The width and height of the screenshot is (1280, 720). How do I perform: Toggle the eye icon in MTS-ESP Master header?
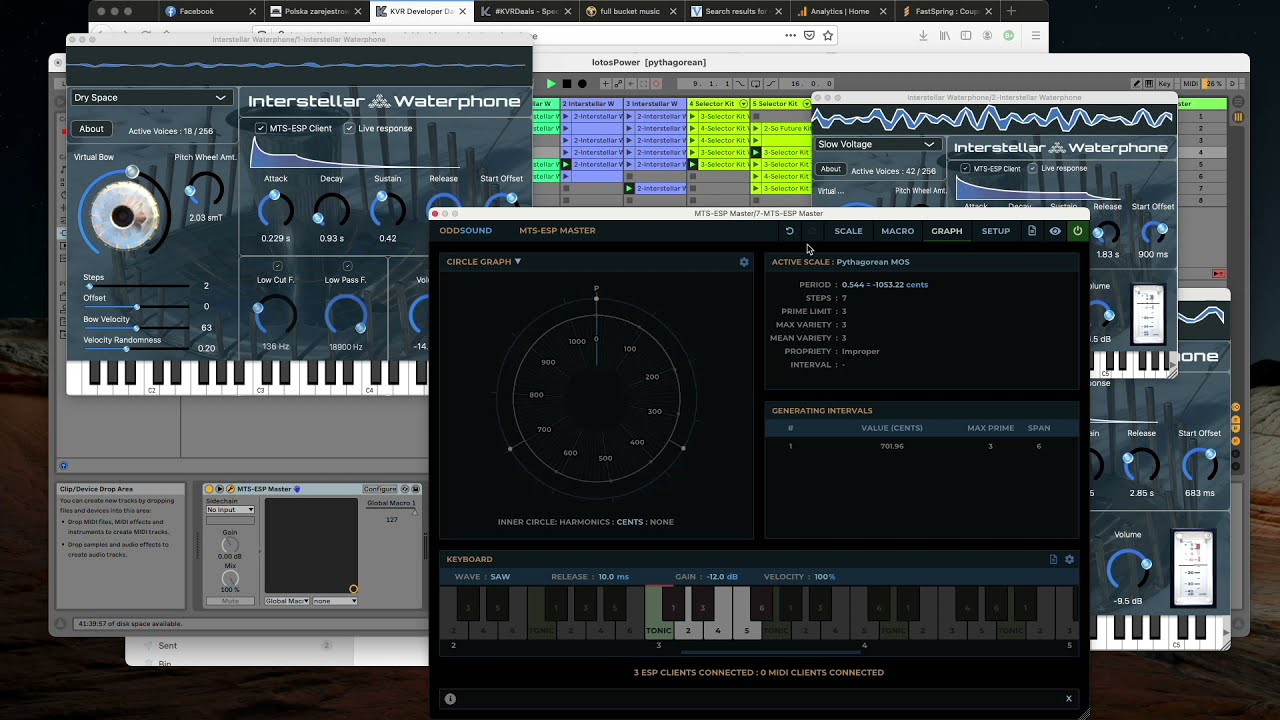(1055, 231)
